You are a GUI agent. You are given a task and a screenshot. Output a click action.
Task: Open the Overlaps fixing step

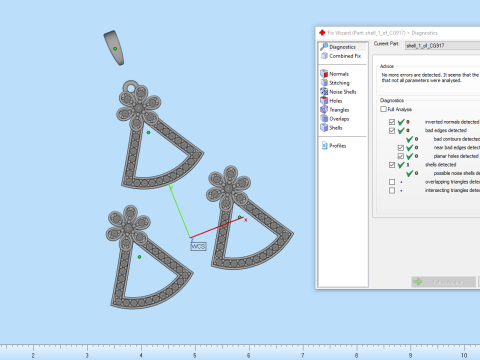tap(335, 119)
